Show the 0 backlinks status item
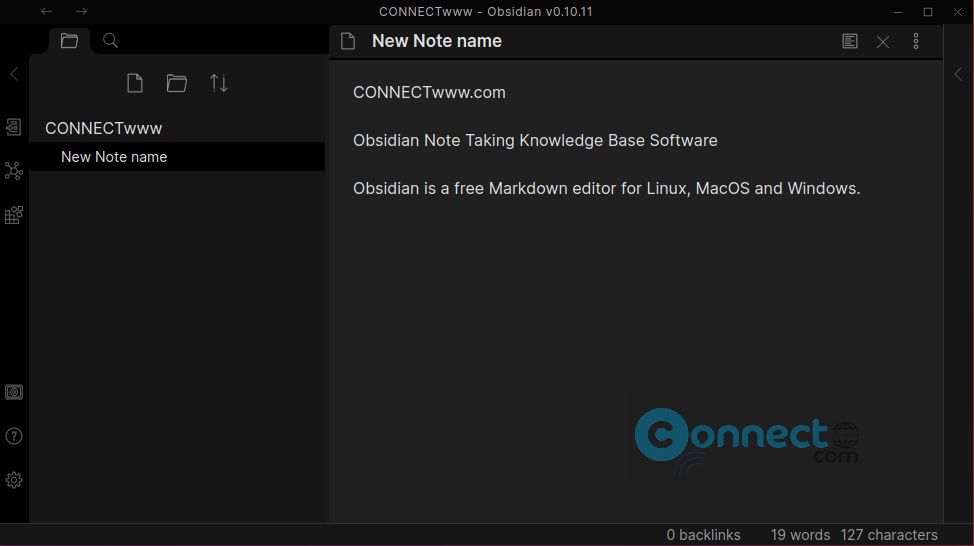This screenshot has width=974, height=546. (x=703, y=535)
